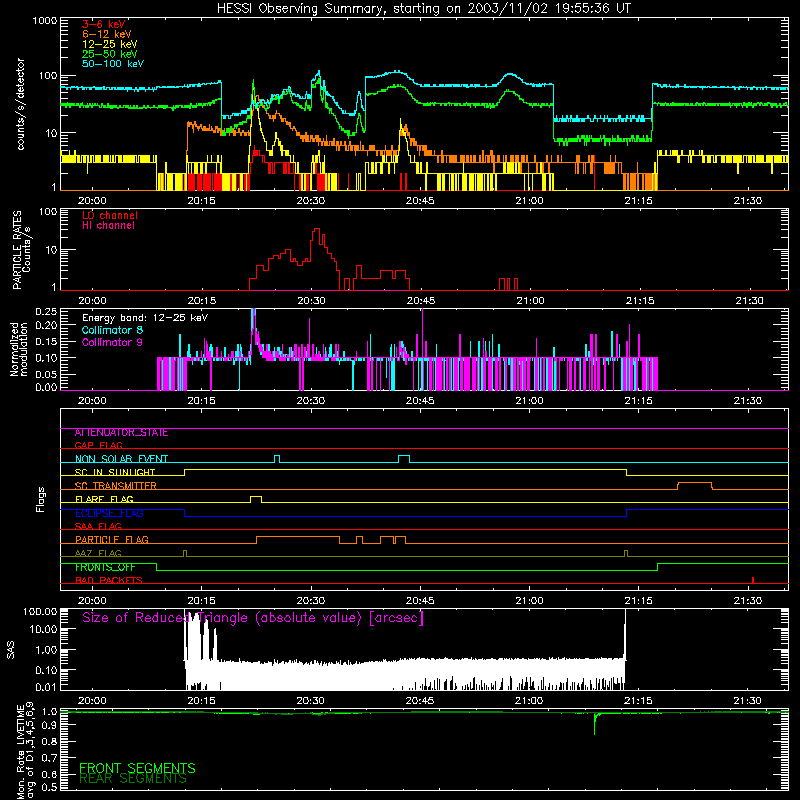The height and width of the screenshot is (800, 800).
Task: Click the counts/s/detector axis label
Action: pyautogui.click(x=21, y=104)
